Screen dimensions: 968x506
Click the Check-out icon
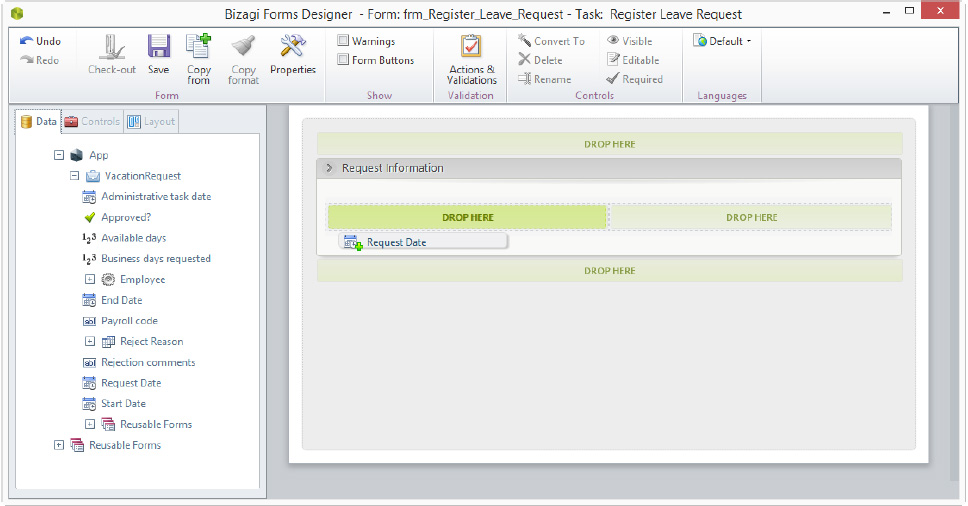coord(112,48)
